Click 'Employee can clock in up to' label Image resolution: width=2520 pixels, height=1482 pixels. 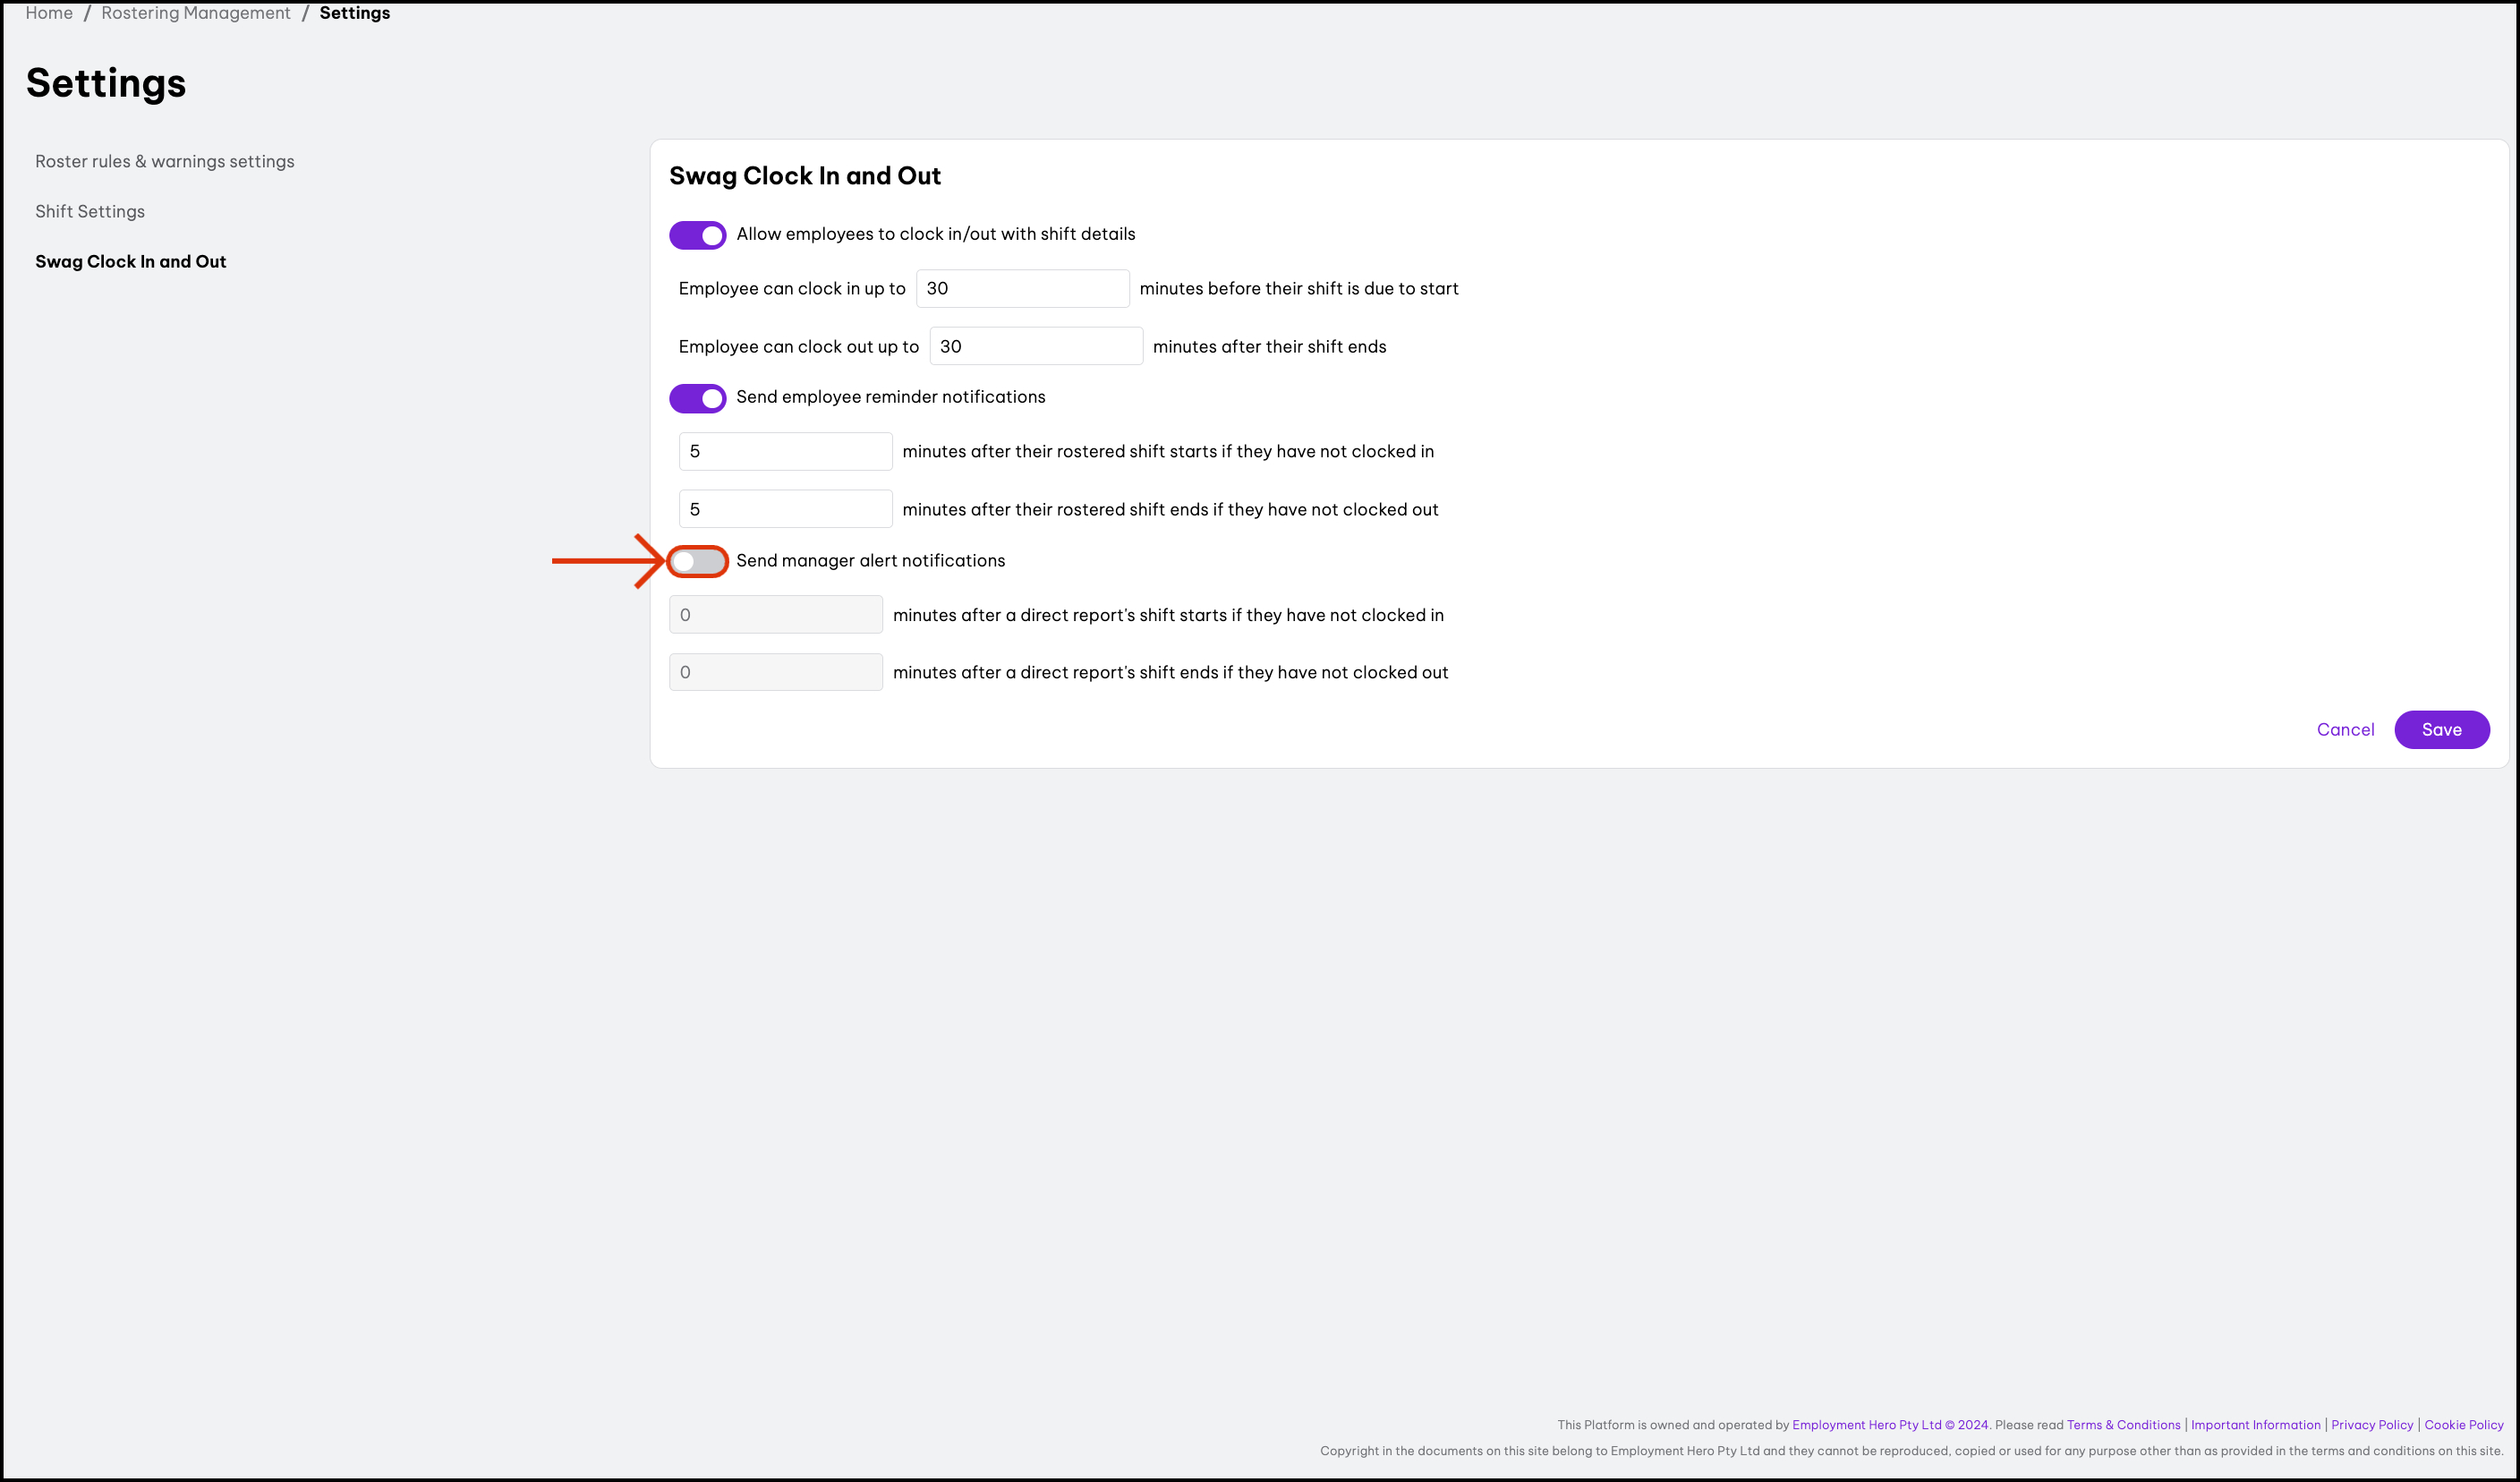click(792, 289)
